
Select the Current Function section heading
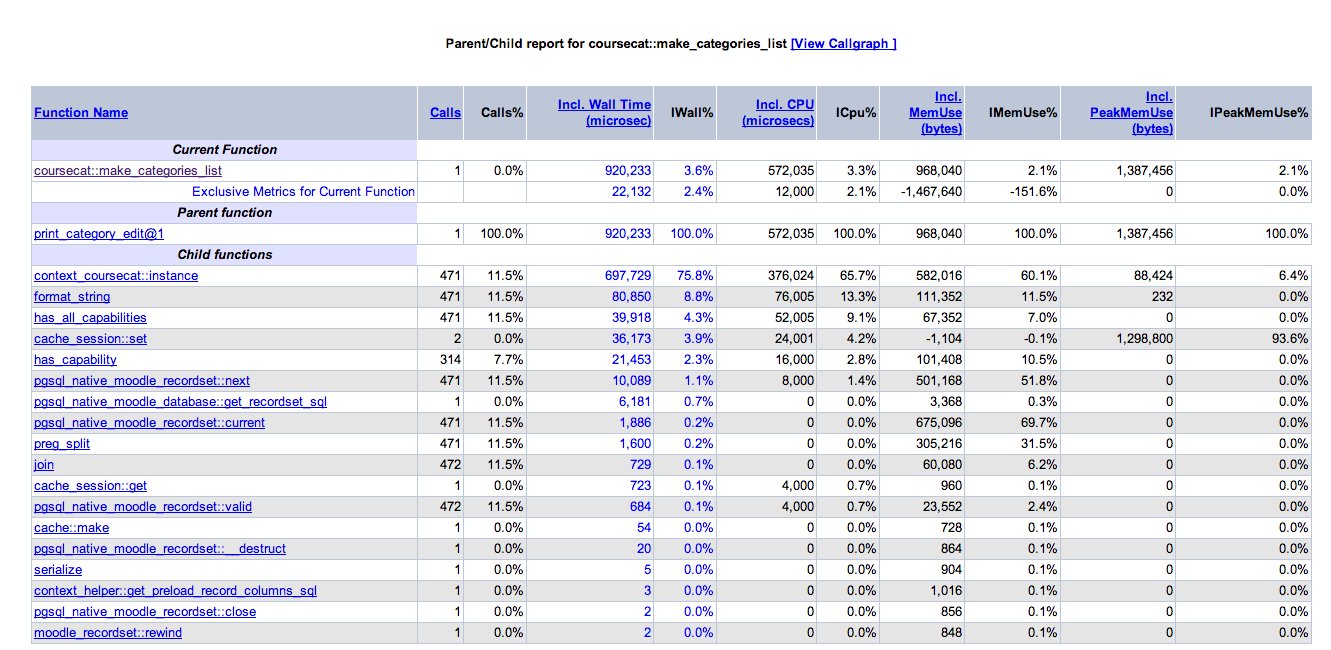tap(225, 150)
